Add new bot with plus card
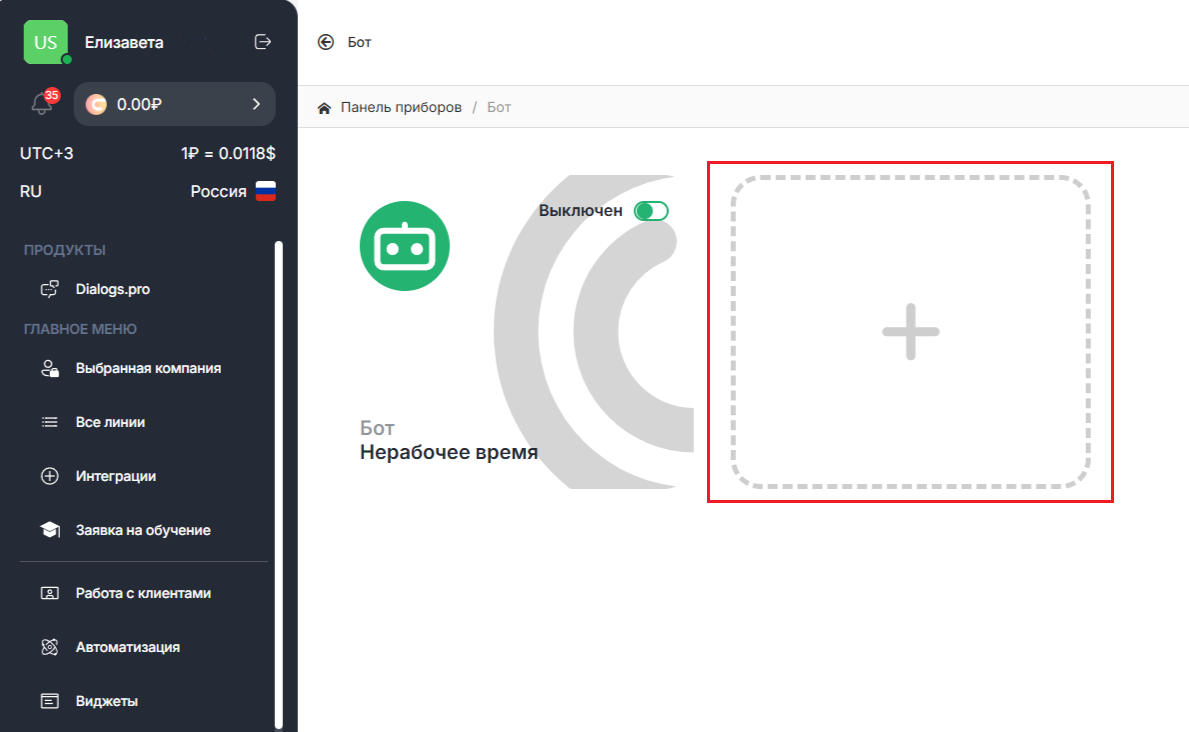Viewport: 1189px width, 732px height. [910, 332]
